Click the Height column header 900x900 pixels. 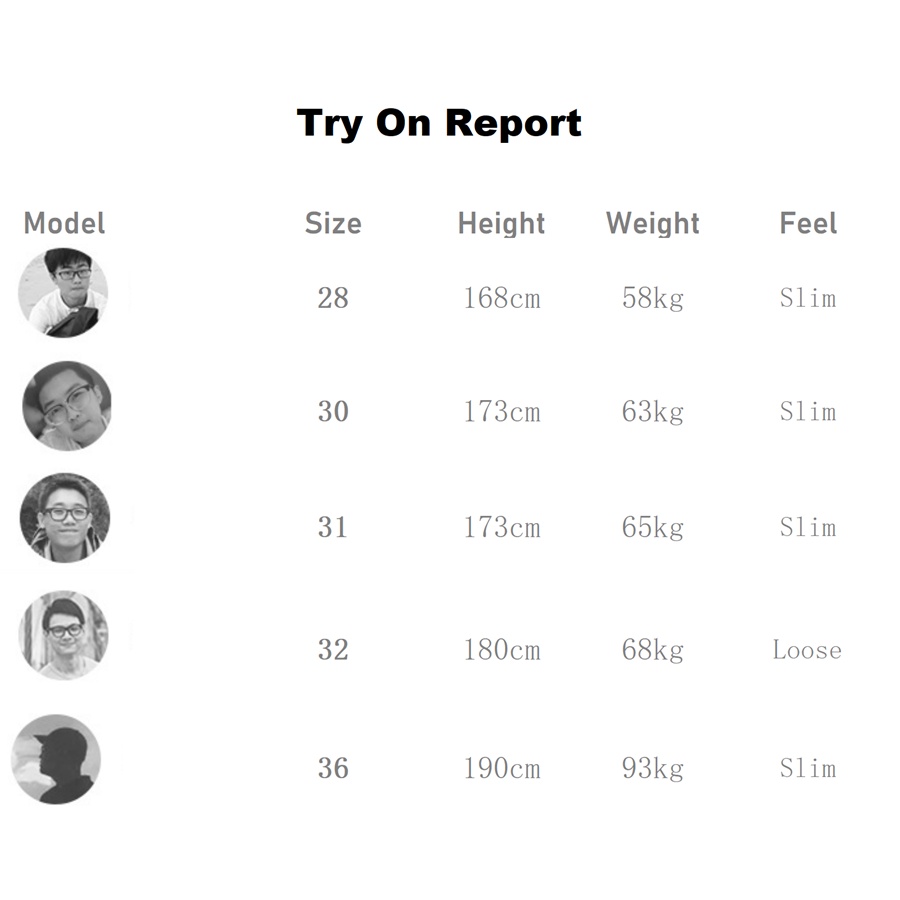point(501,223)
